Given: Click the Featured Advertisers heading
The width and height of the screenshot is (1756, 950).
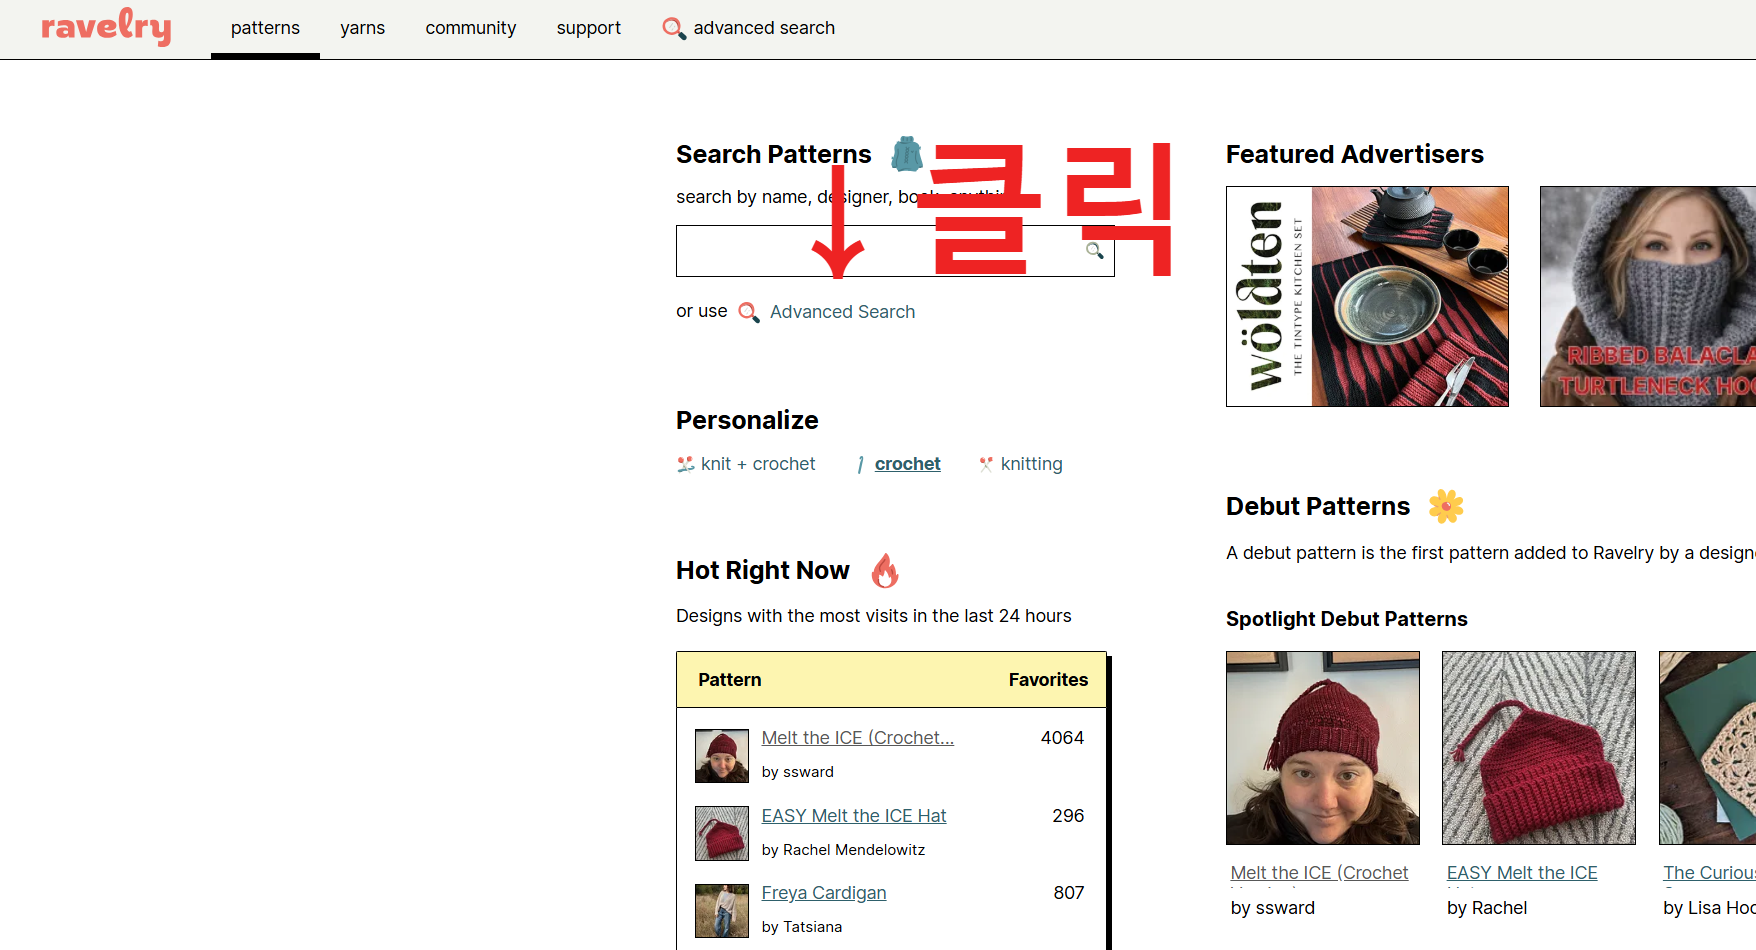Looking at the screenshot, I should coord(1355,154).
